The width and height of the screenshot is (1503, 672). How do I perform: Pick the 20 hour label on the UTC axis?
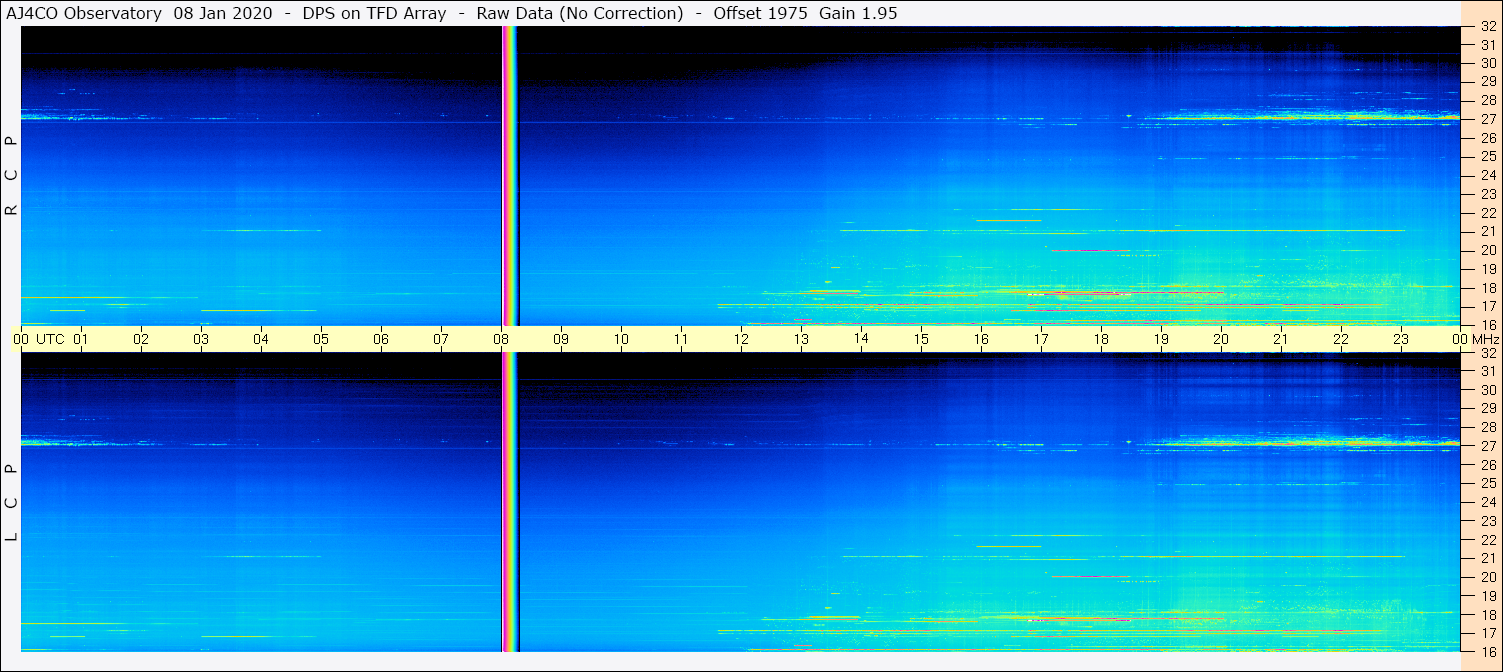(x=1221, y=339)
